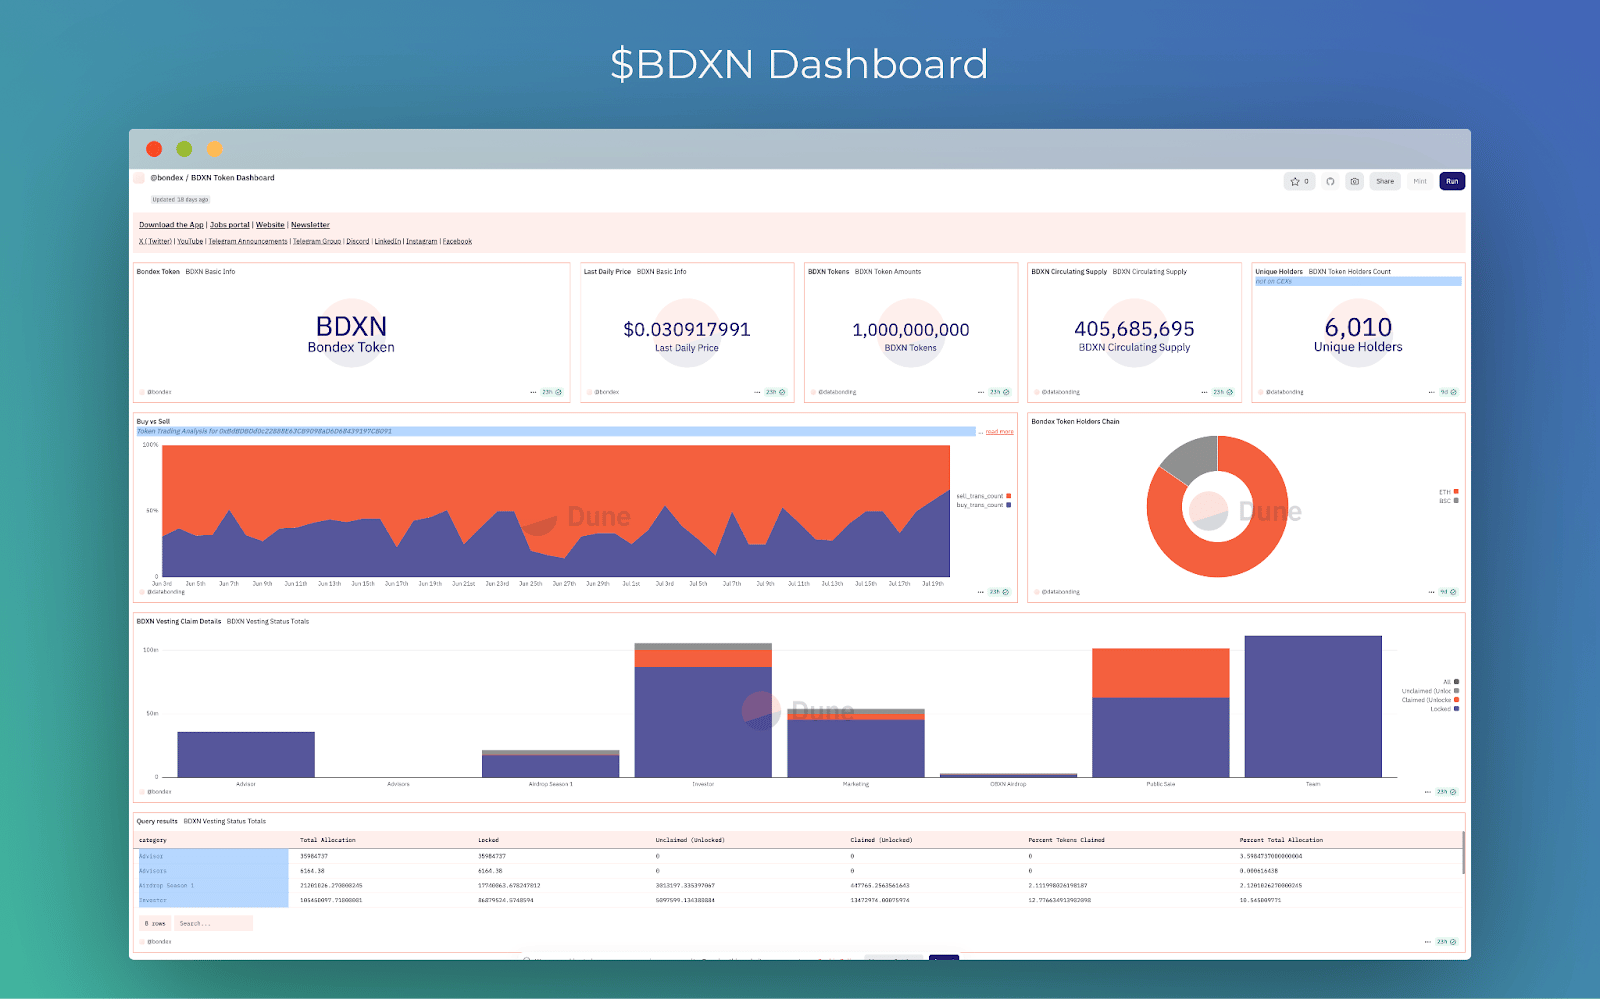Image resolution: width=1600 pixels, height=999 pixels.
Task: Click 9d refresh badge on Holders Chain chart
Action: click(x=1448, y=592)
